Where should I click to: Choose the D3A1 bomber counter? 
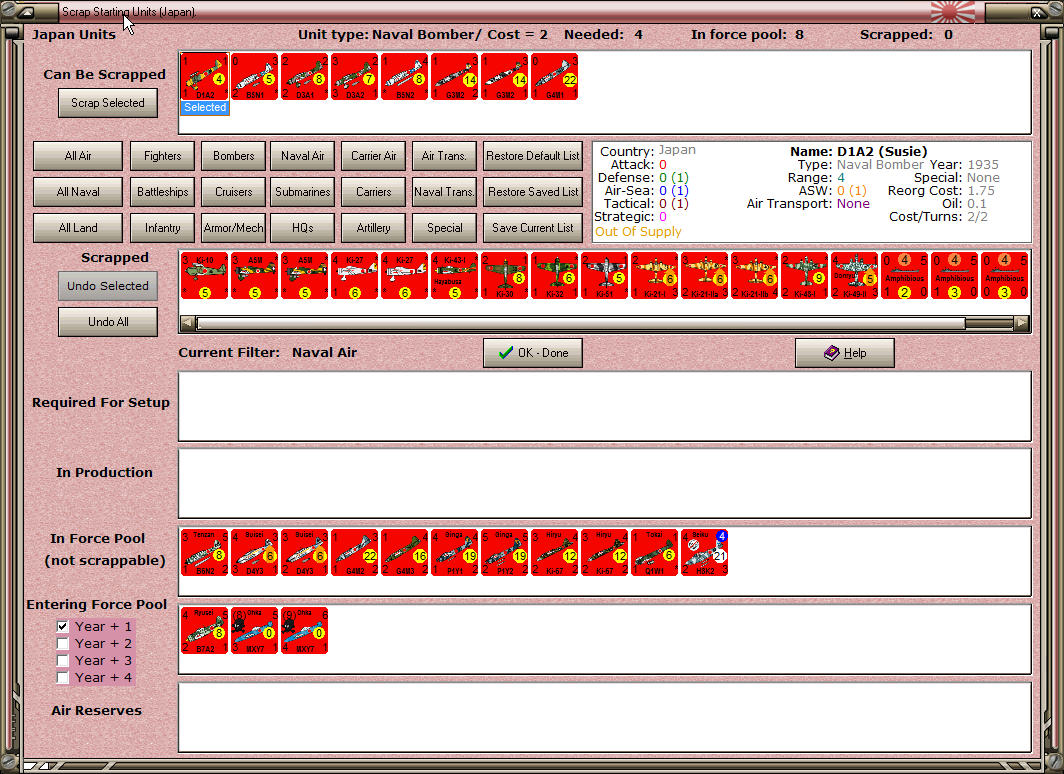[305, 77]
